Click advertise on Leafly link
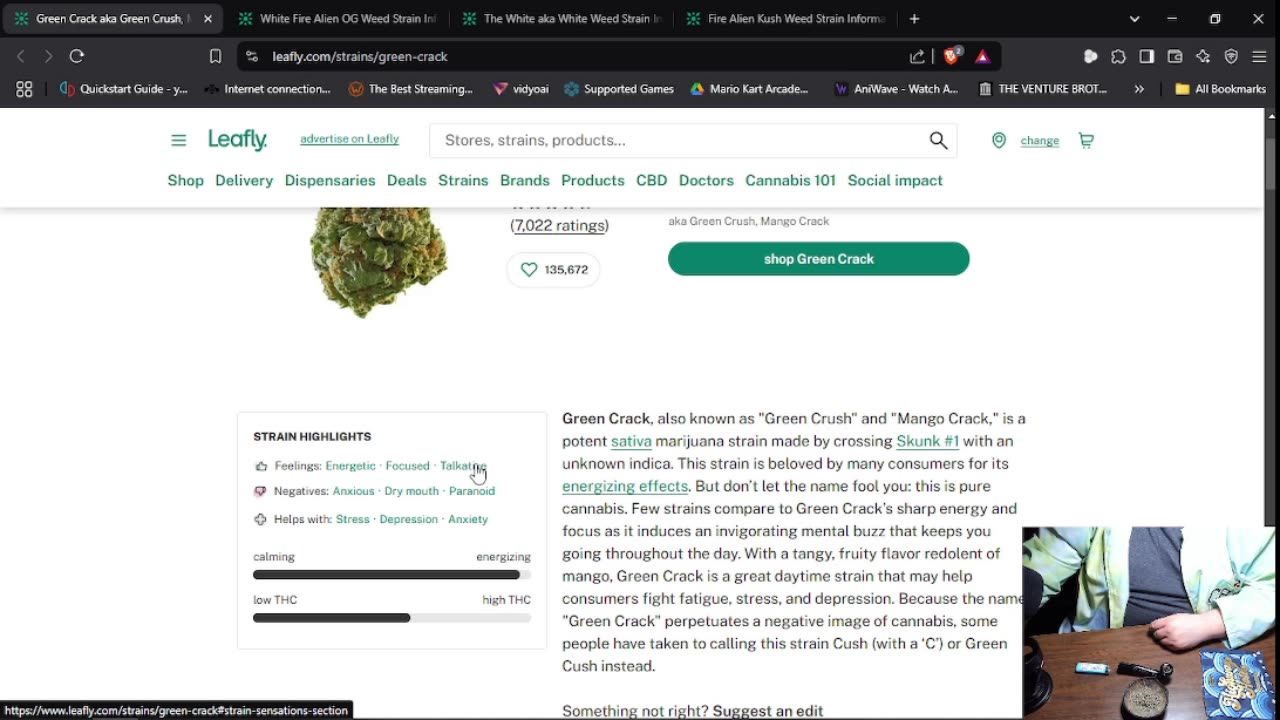1280x720 pixels. (x=349, y=139)
